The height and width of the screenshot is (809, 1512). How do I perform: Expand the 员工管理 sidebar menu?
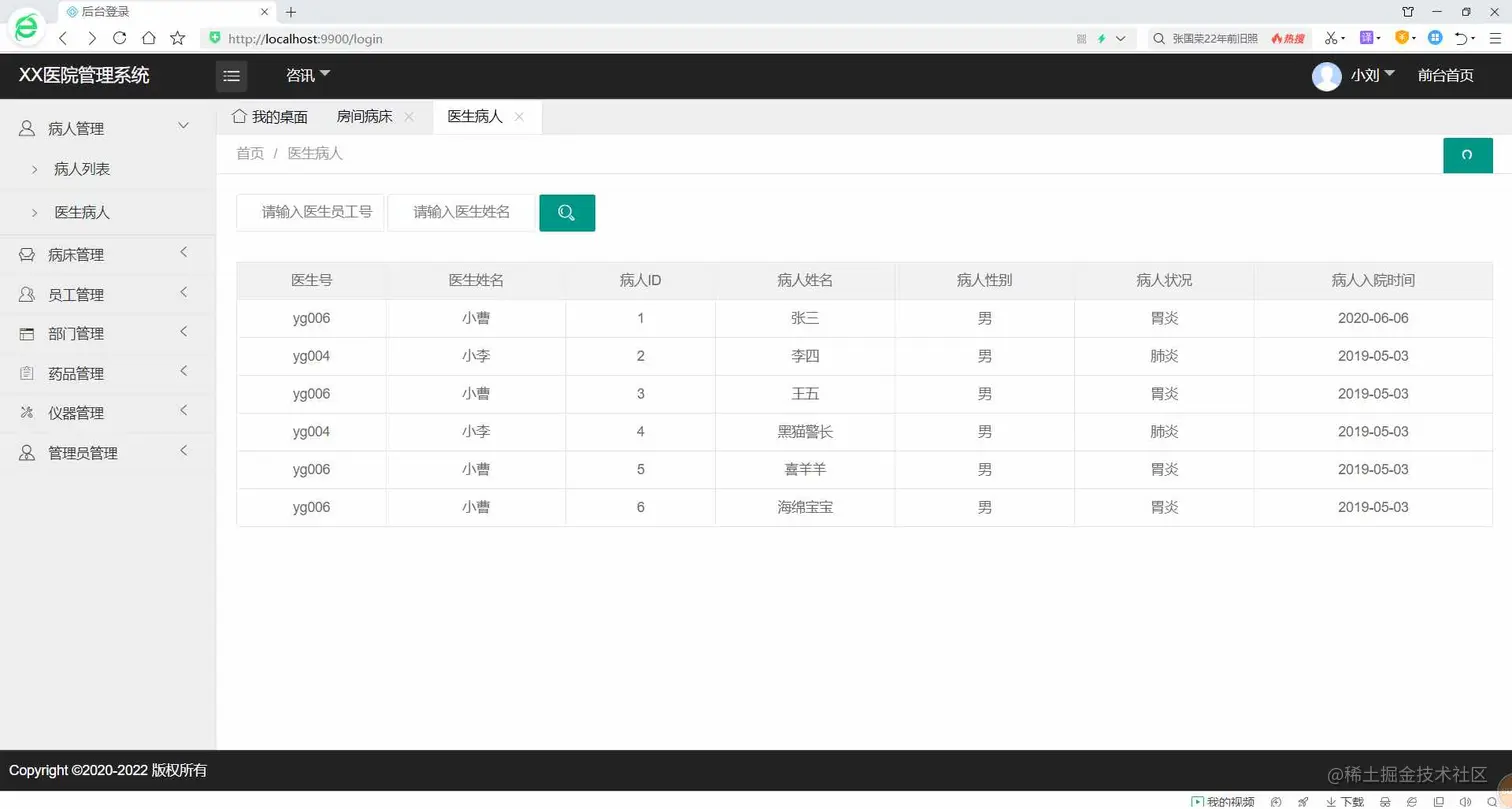pyautogui.click(x=108, y=294)
